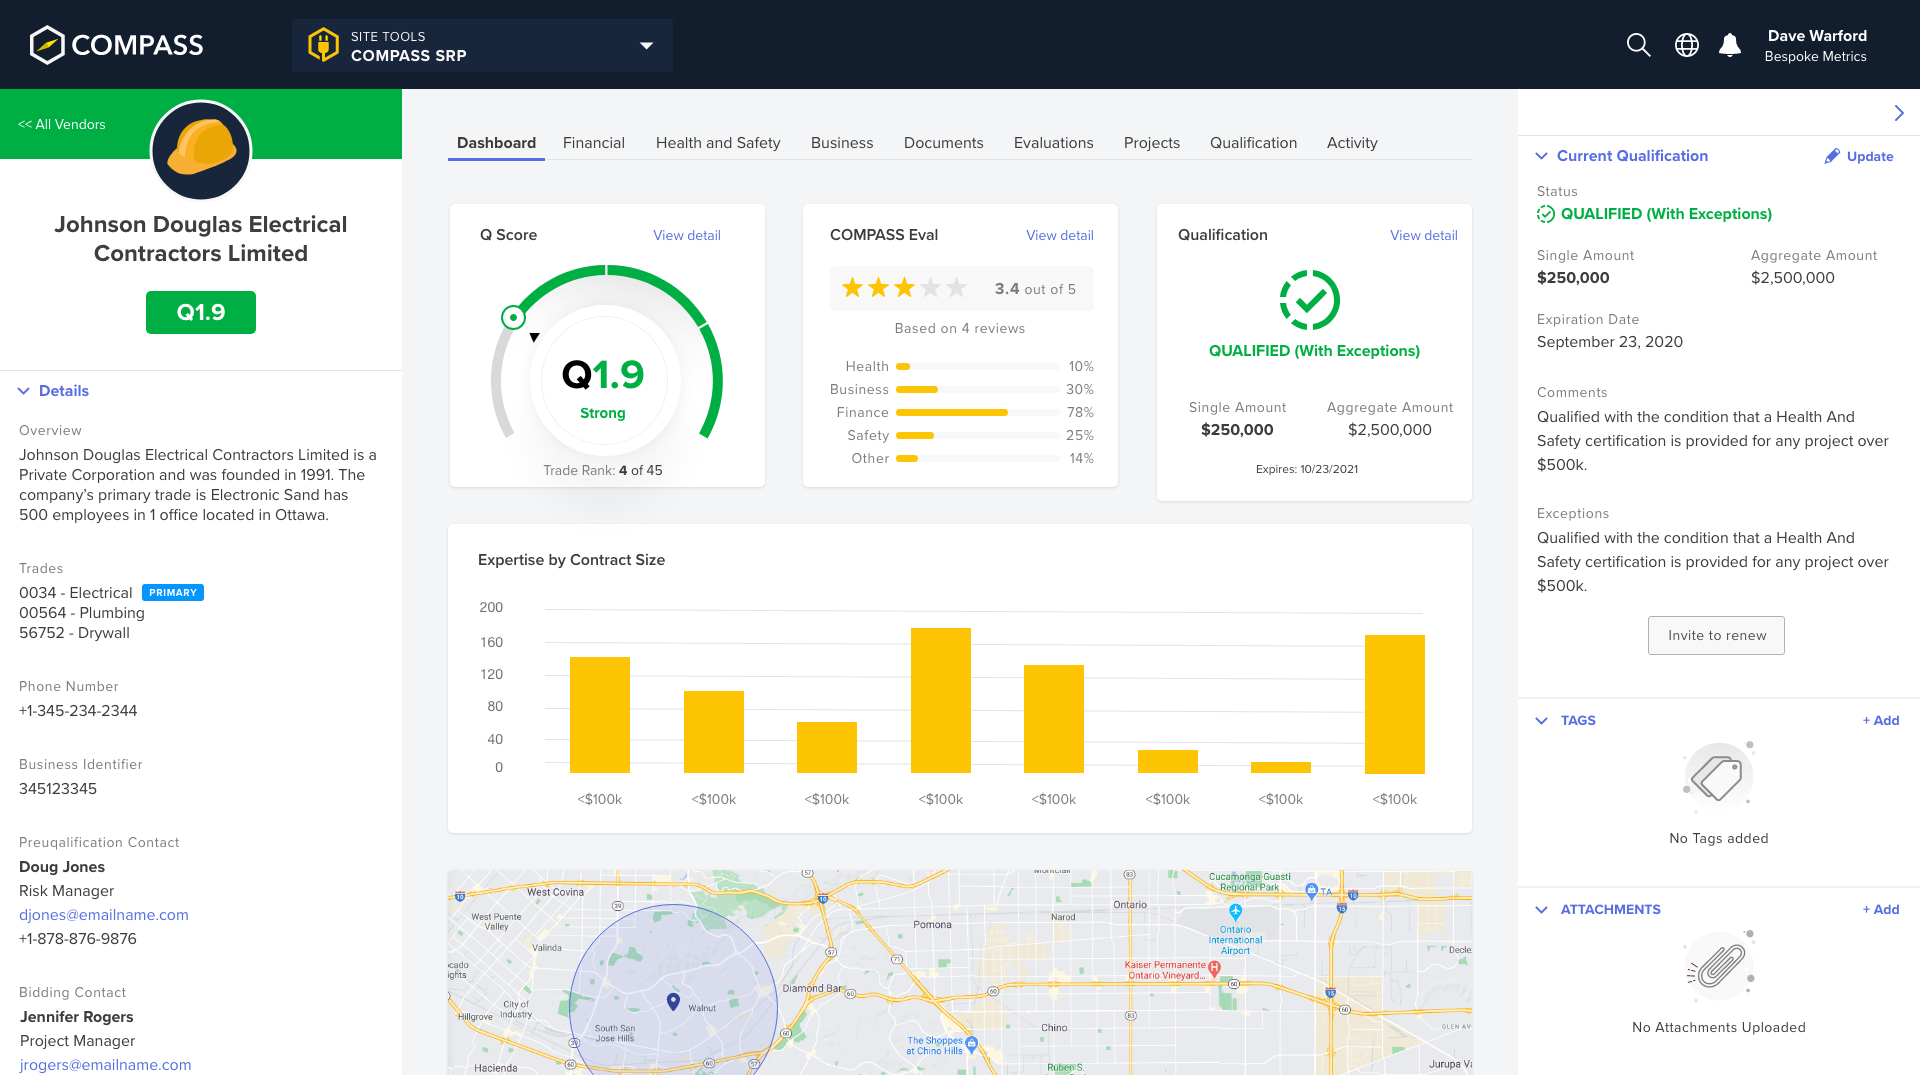Switch to the Financial tab
1920x1075 pixels.
coord(594,143)
